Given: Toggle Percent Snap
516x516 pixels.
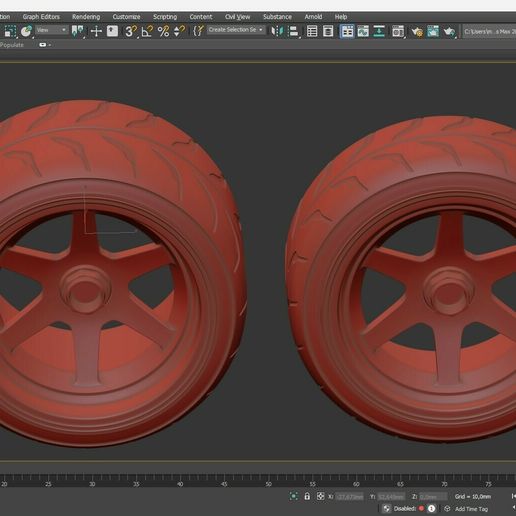Looking at the screenshot, I should pos(163,31).
